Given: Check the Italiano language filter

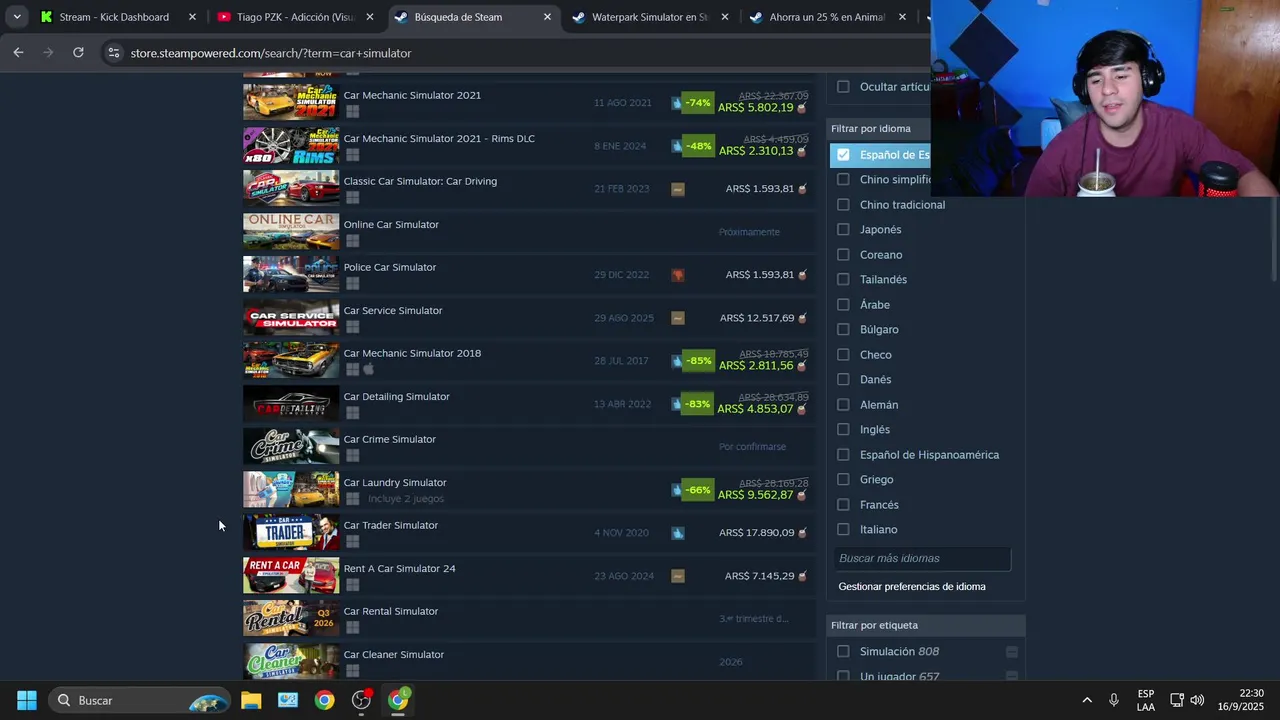Looking at the screenshot, I should click(843, 530).
